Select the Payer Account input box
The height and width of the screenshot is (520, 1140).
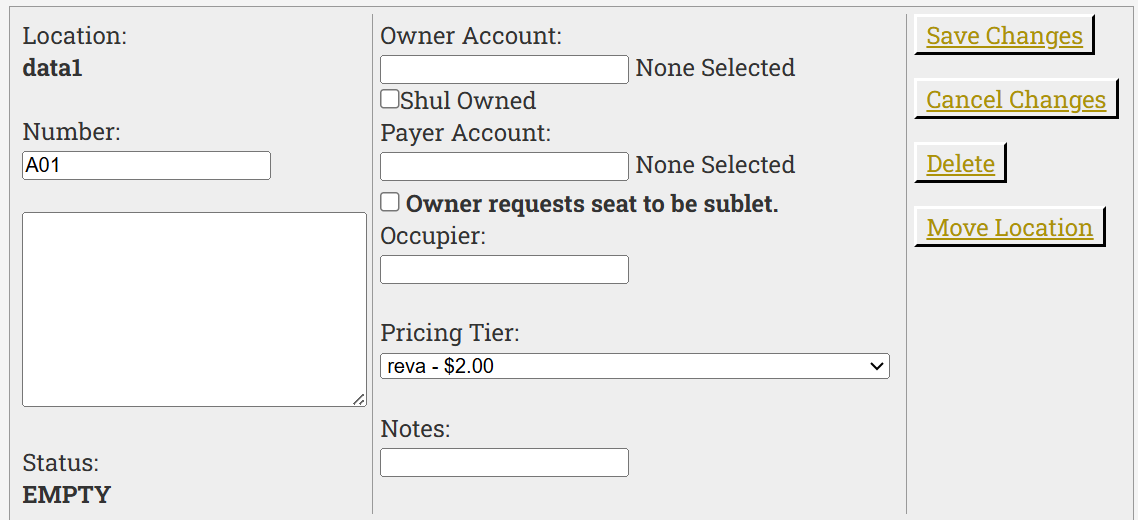(x=504, y=166)
